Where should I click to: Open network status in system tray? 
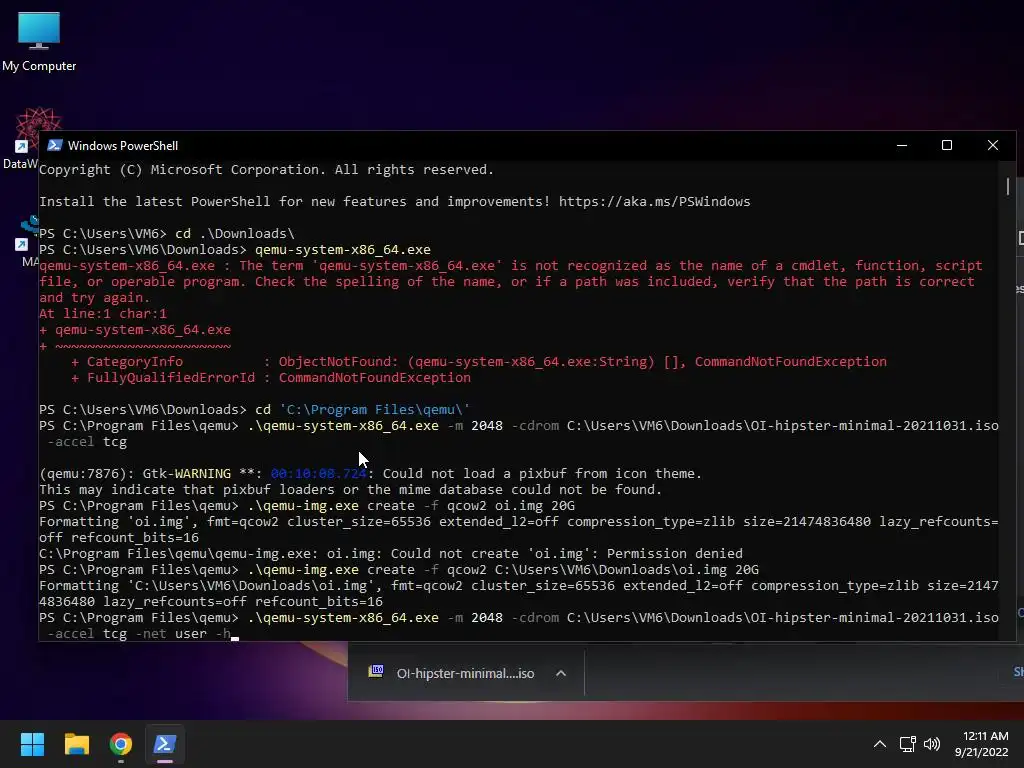click(x=907, y=744)
